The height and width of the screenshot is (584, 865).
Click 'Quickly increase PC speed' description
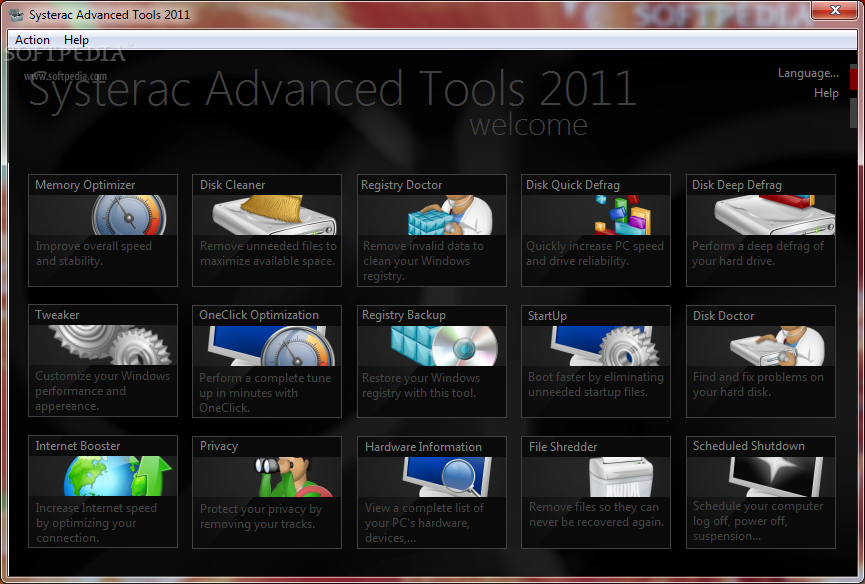(x=595, y=254)
